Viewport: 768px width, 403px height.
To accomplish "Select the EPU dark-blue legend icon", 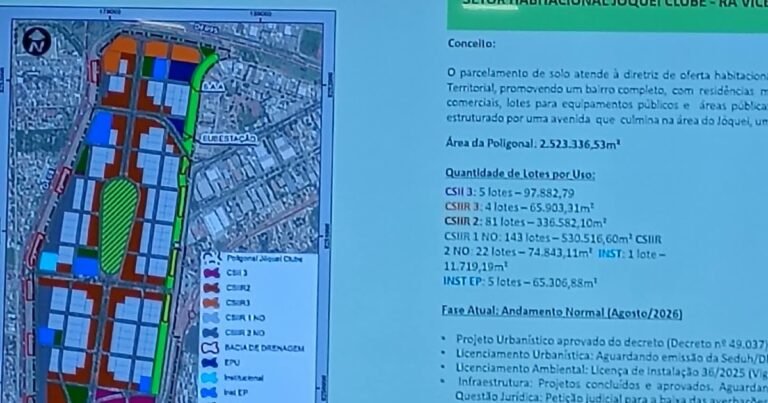I will tap(210, 363).
